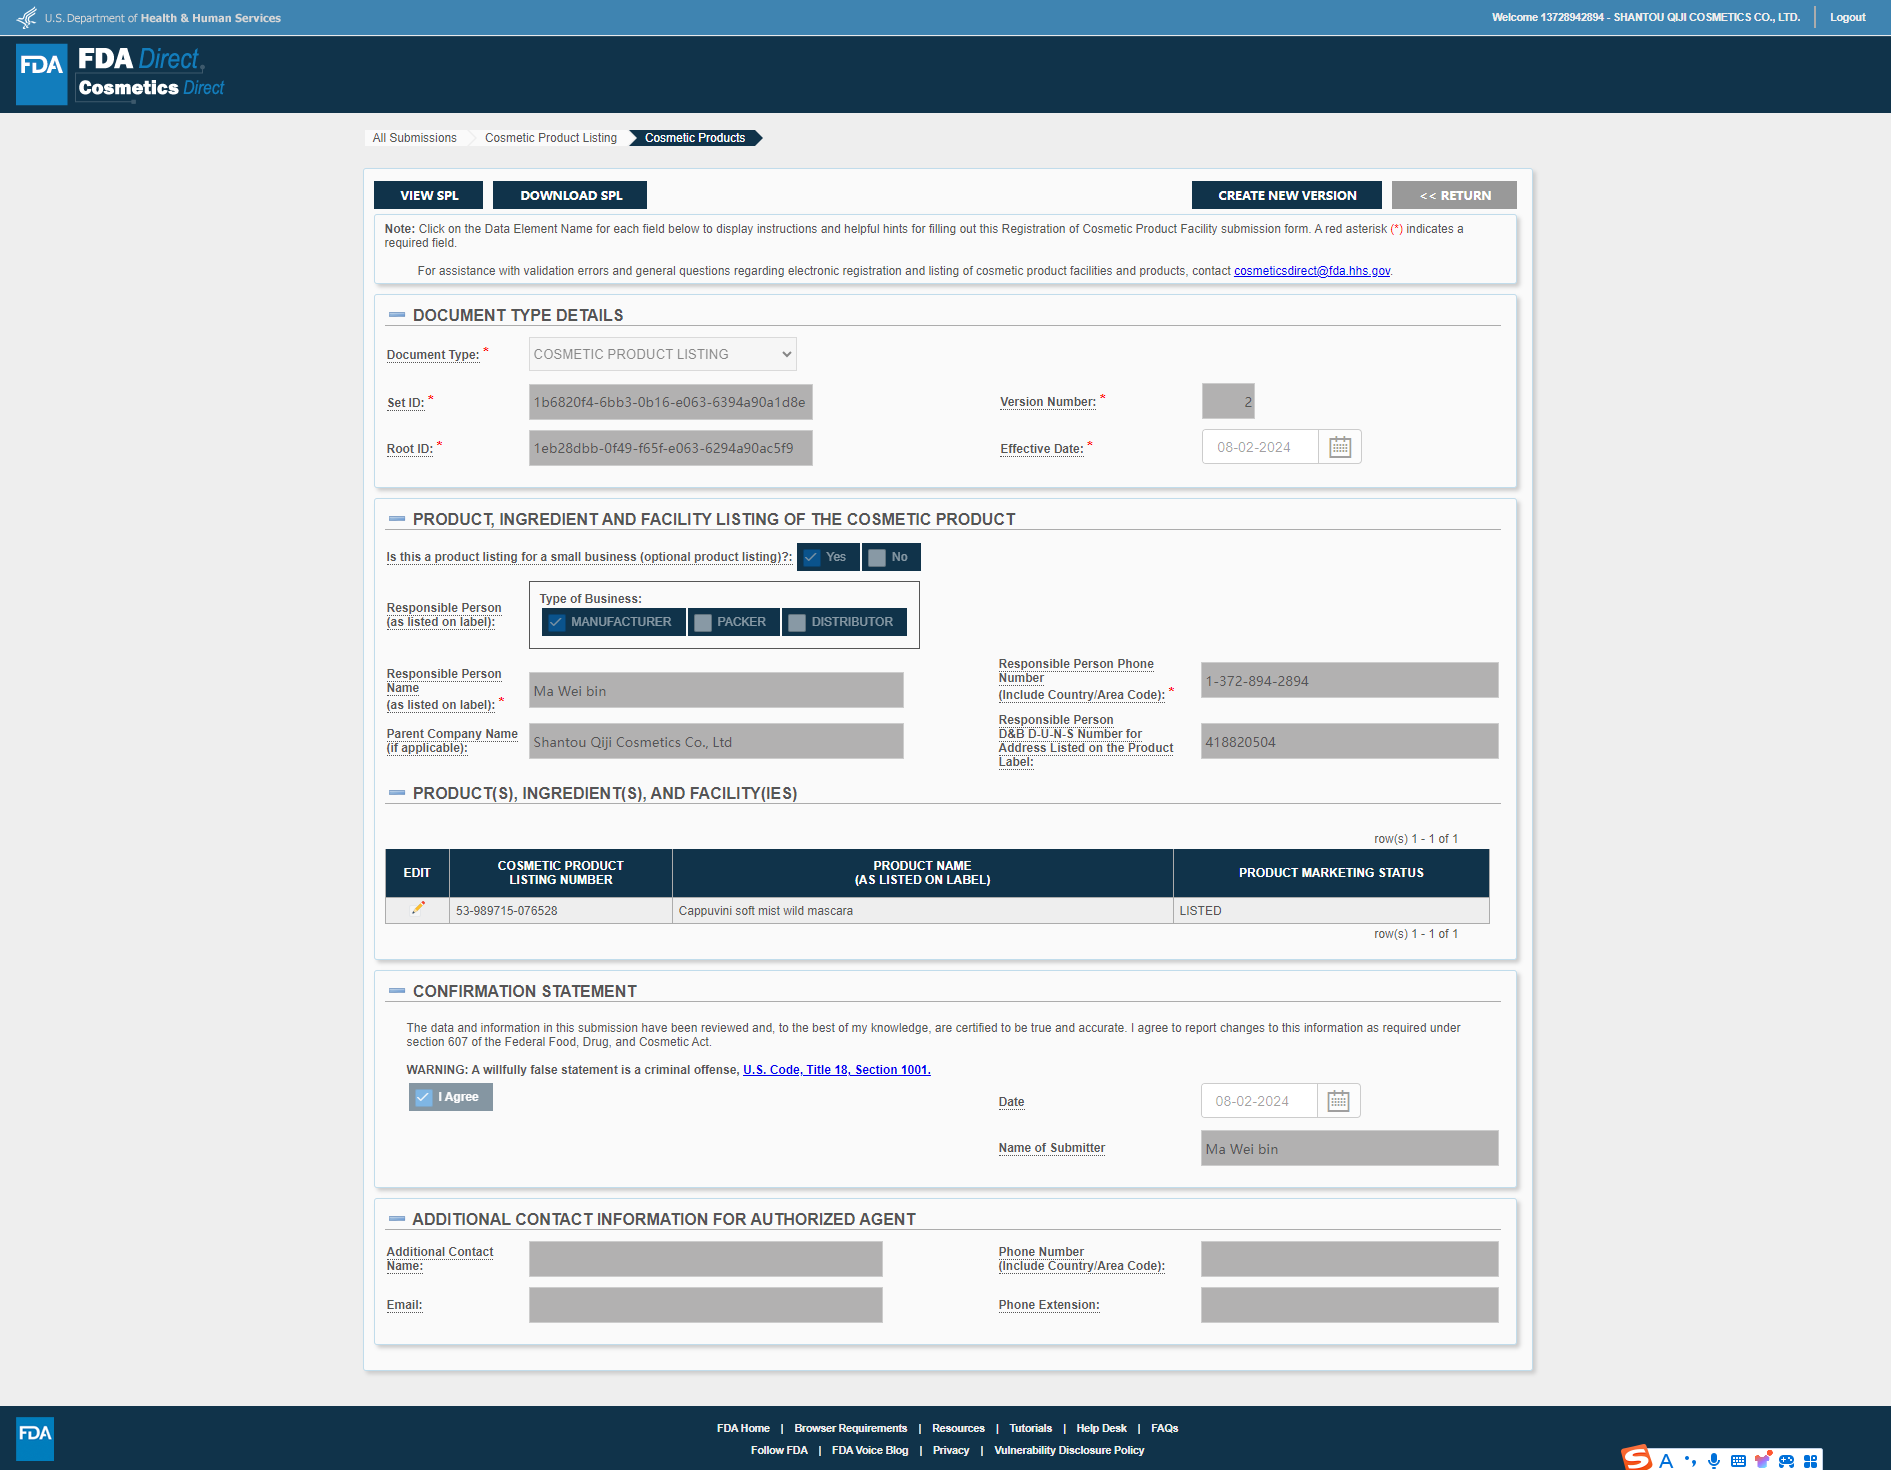Go to Cosmetic Product Listing breadcrumb

[x=550, y=138]
